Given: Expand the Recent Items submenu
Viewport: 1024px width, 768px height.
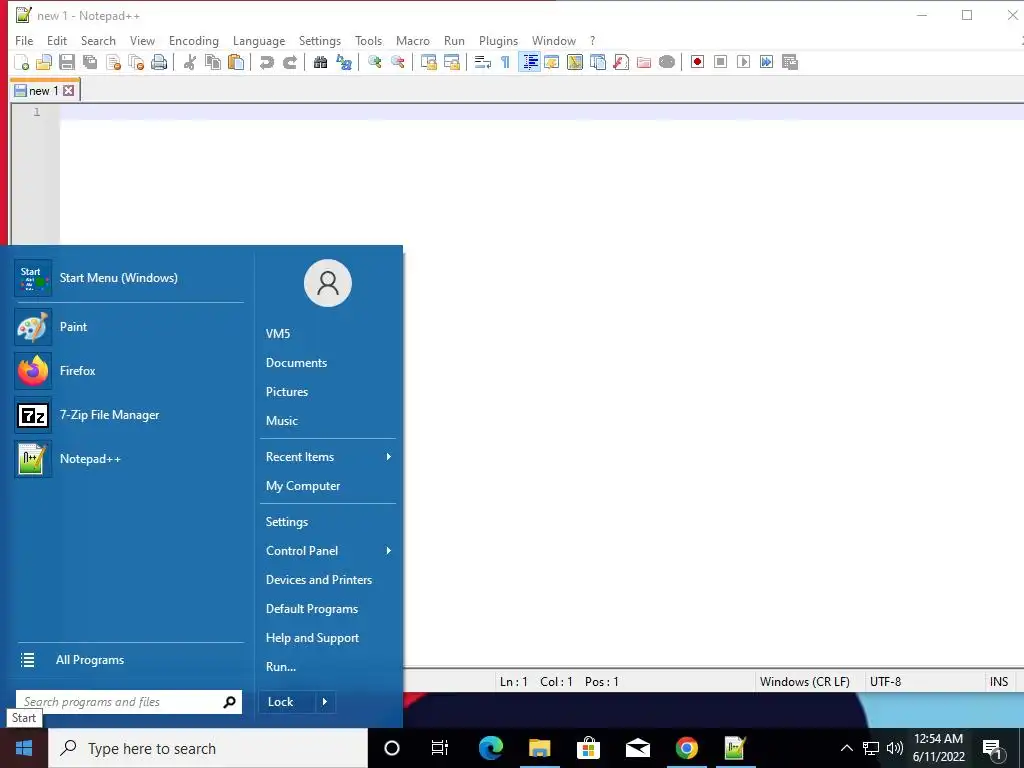Looking at the screenshot, I should [x=328, y=457].
